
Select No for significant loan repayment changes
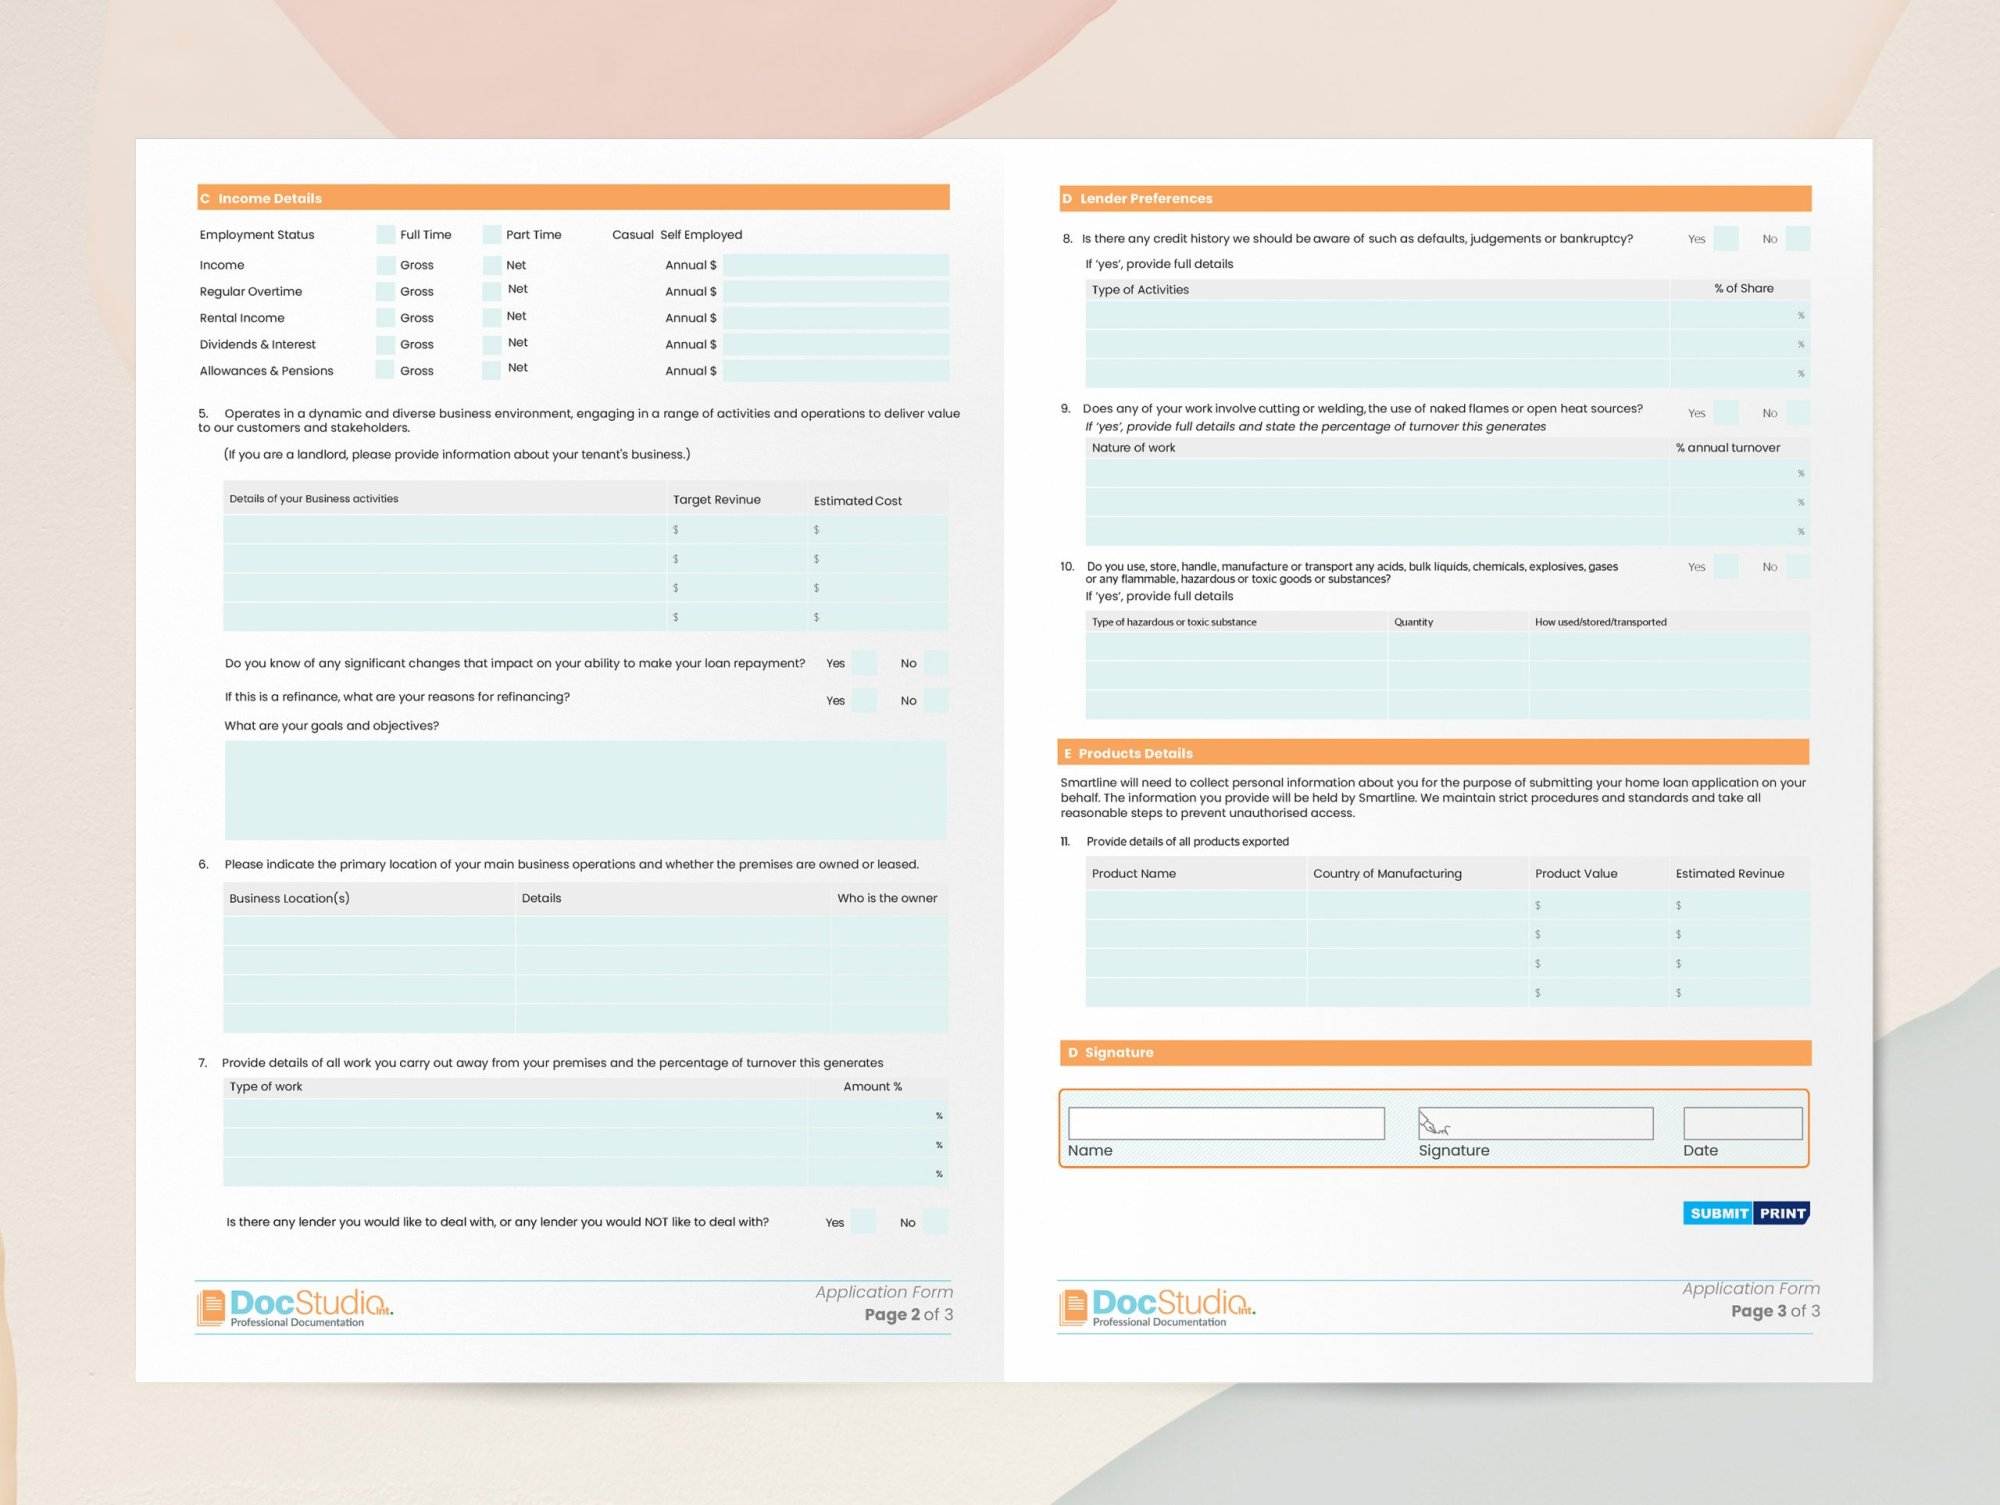[936, 663]
